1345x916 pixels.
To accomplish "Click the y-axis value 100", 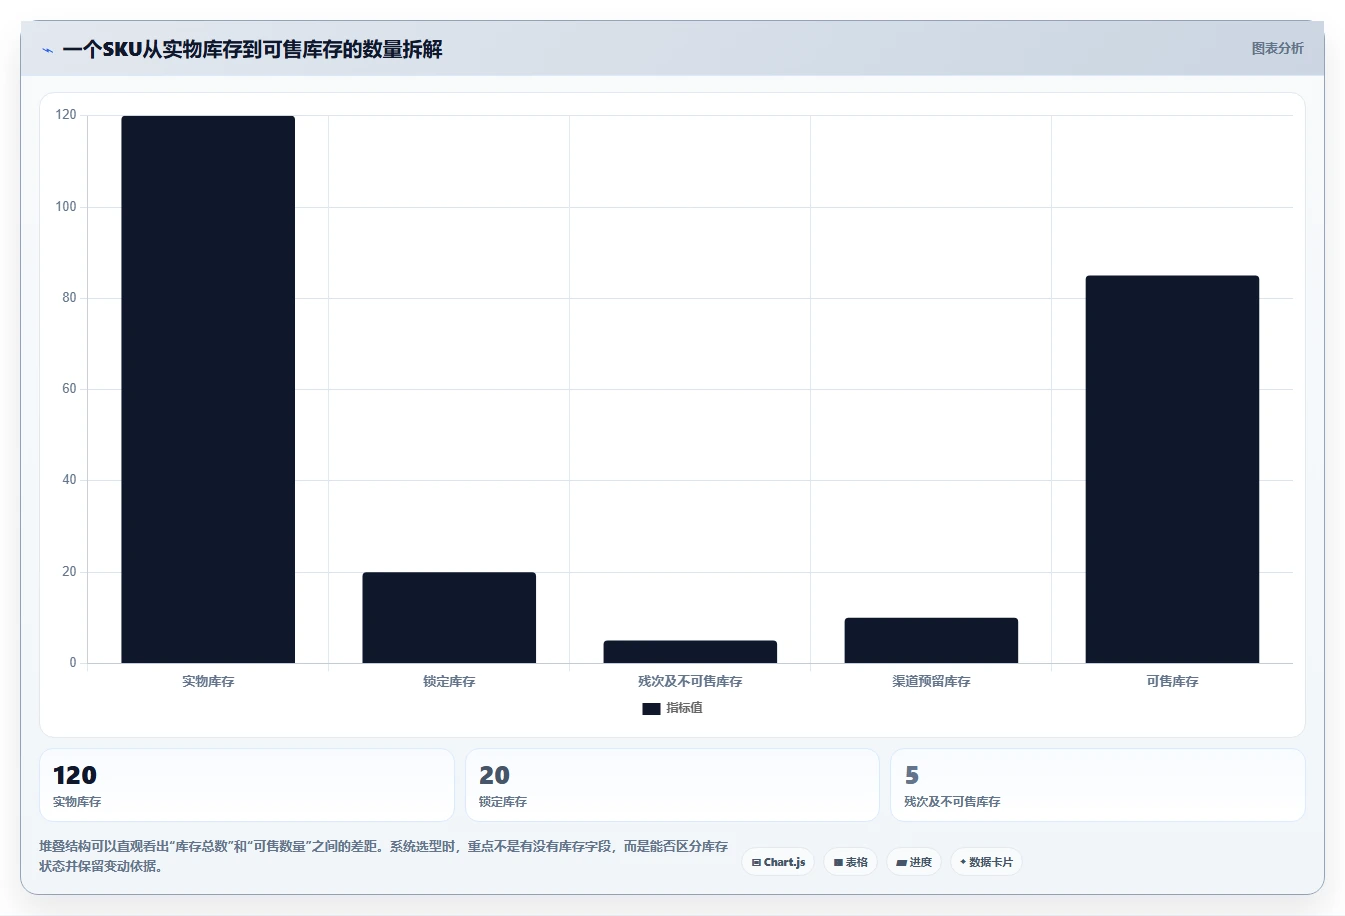I will [66, 206].
